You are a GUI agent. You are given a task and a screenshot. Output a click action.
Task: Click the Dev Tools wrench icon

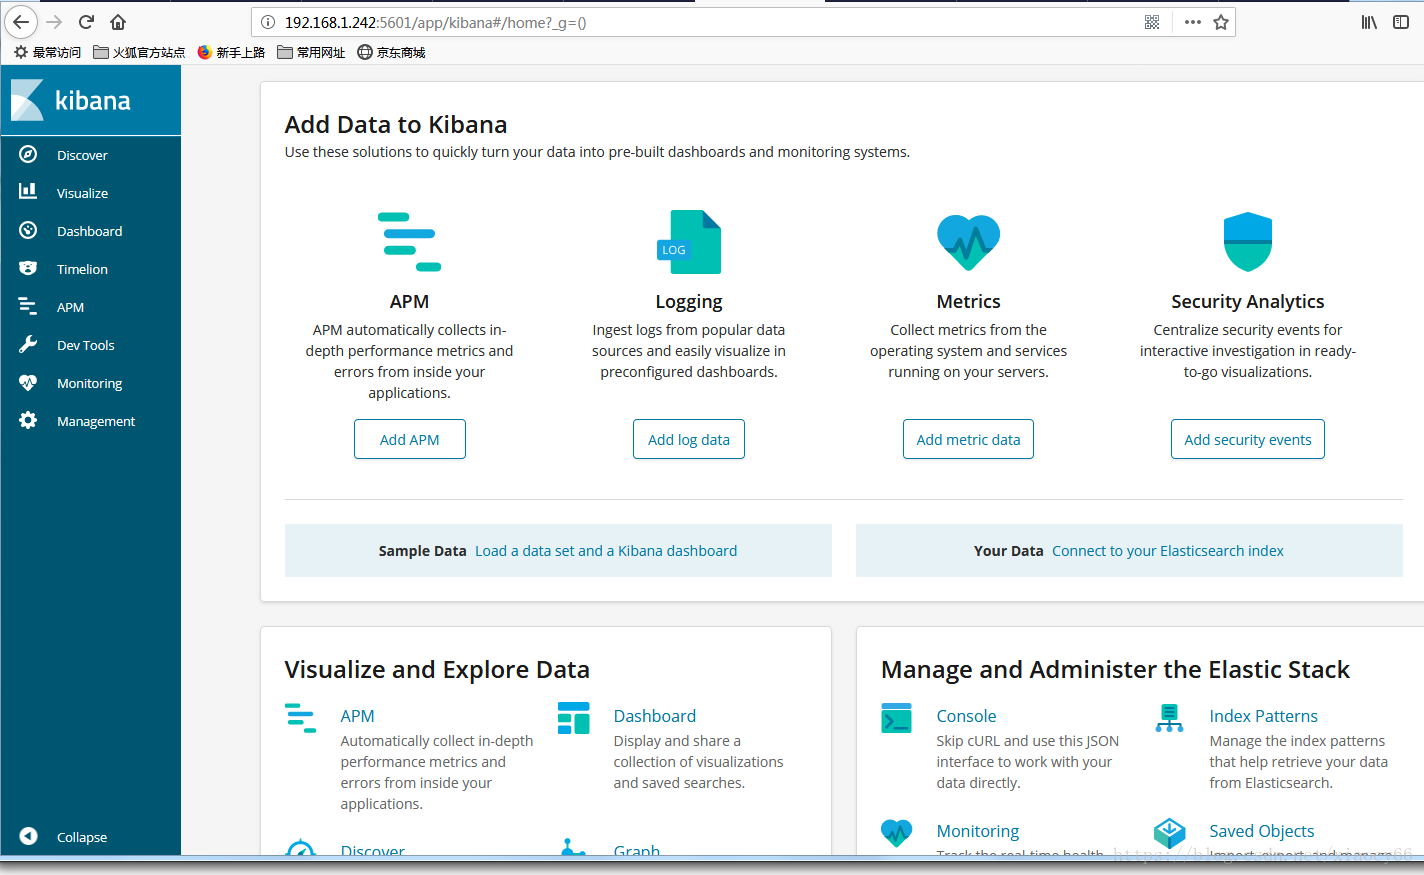click(x=28, y=344)
